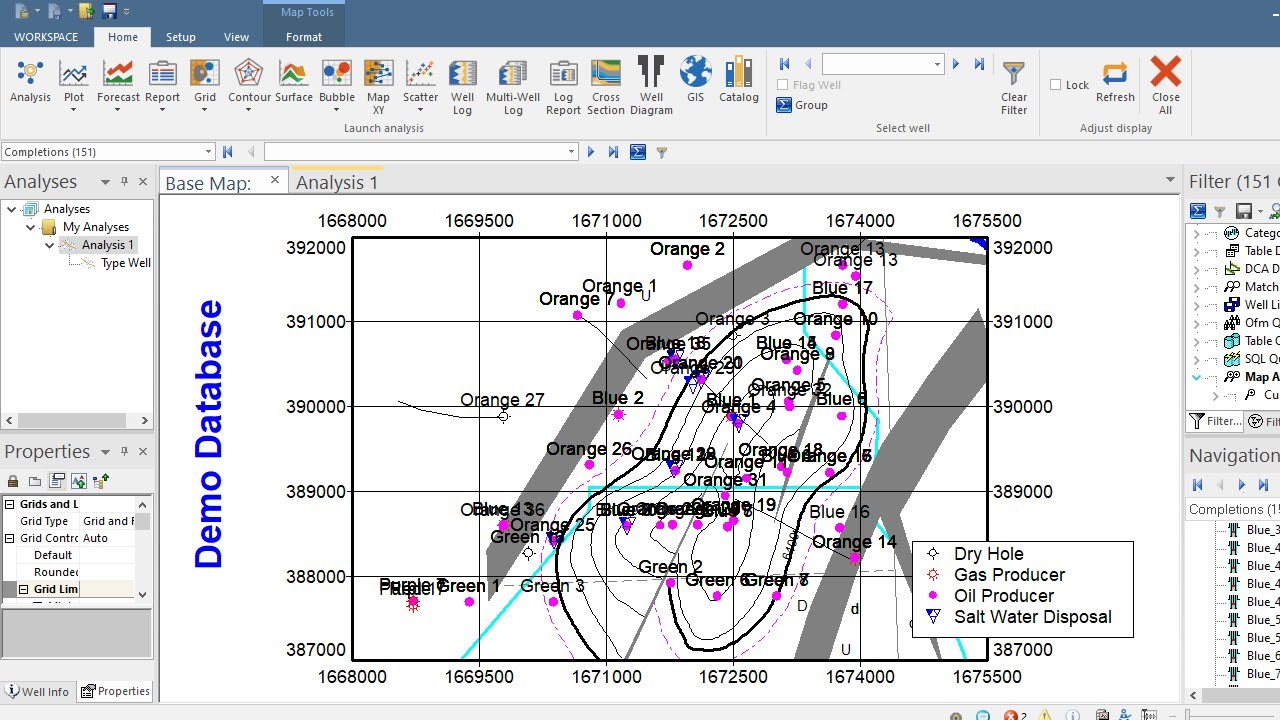Open the Forecast analysis tool
The width and height of the screenshot is (1280, 720).
118,79
